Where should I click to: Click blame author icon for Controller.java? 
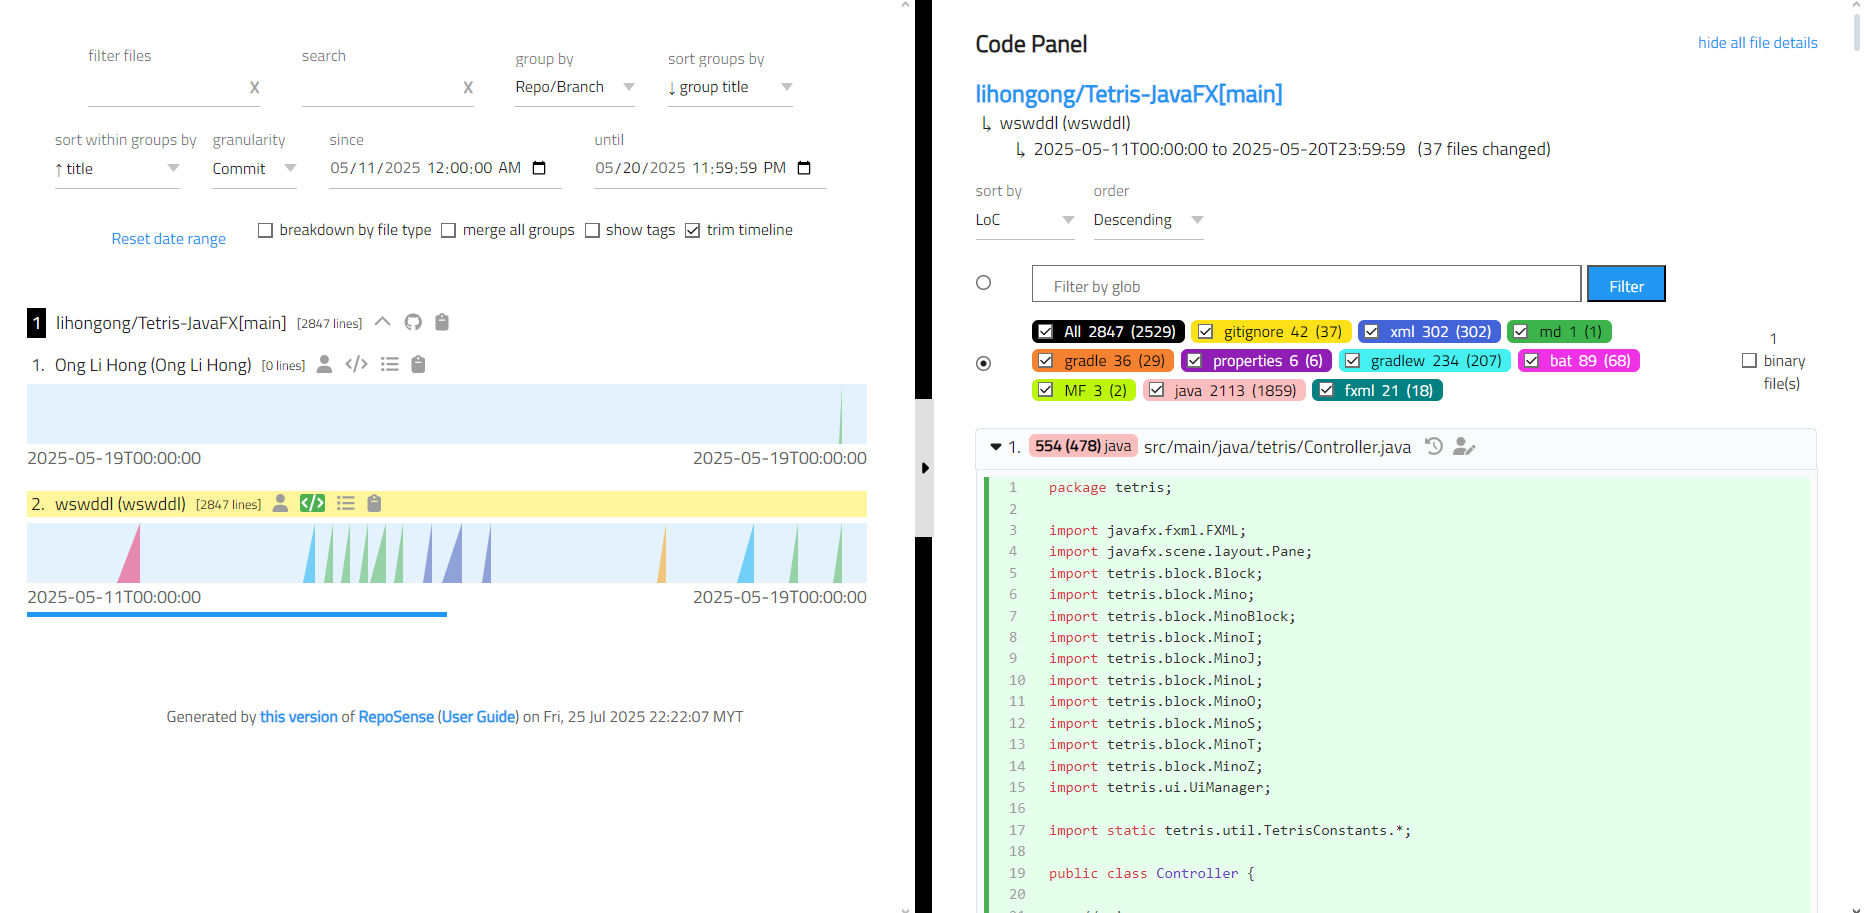[1464, 446]
